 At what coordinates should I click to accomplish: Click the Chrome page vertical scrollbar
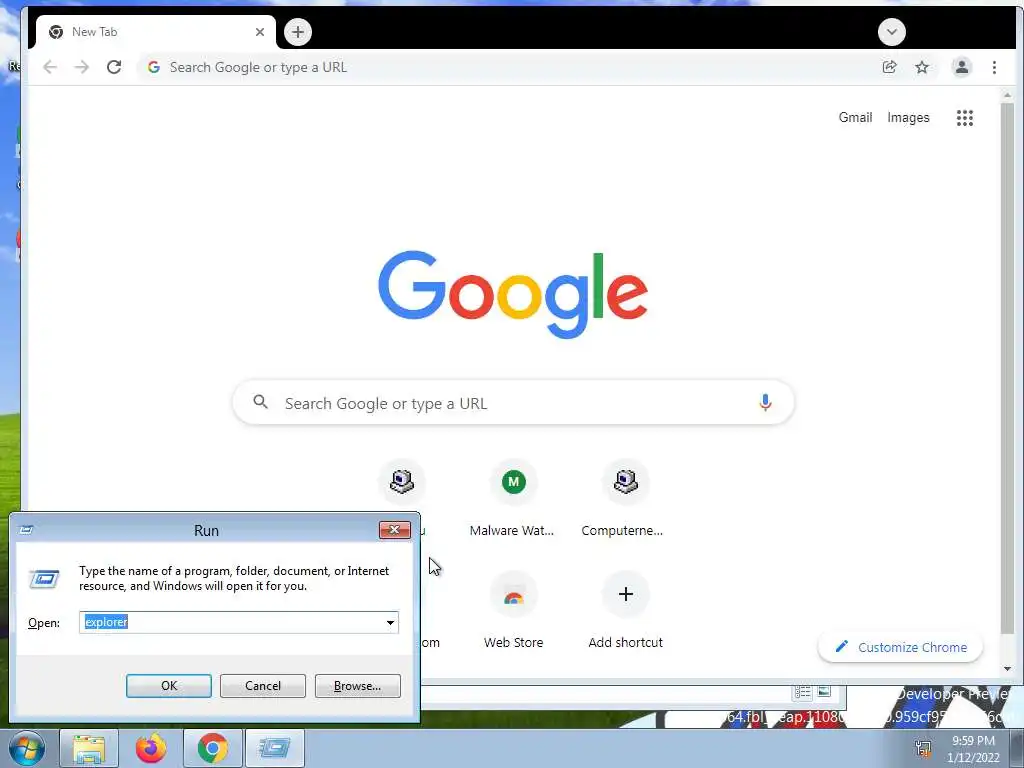click(1007, 368)
